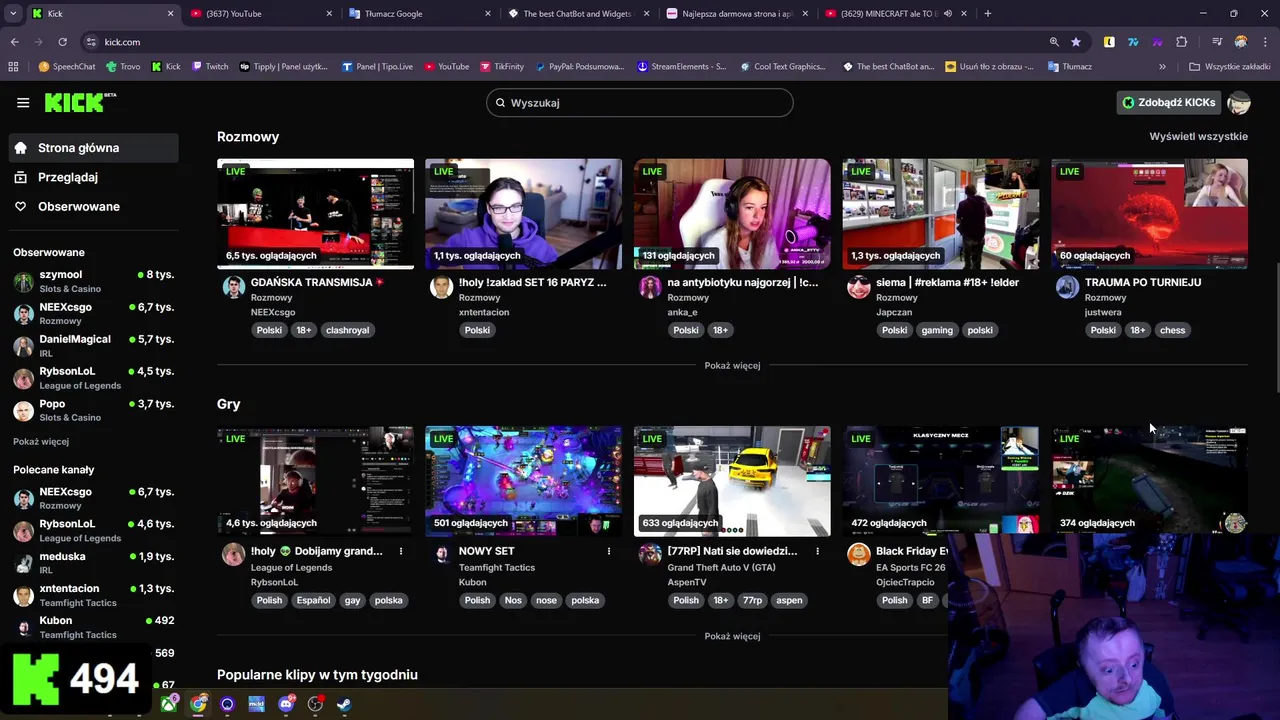
Task: Open the user avatar menu on Kick
Action: (1239, 102)
